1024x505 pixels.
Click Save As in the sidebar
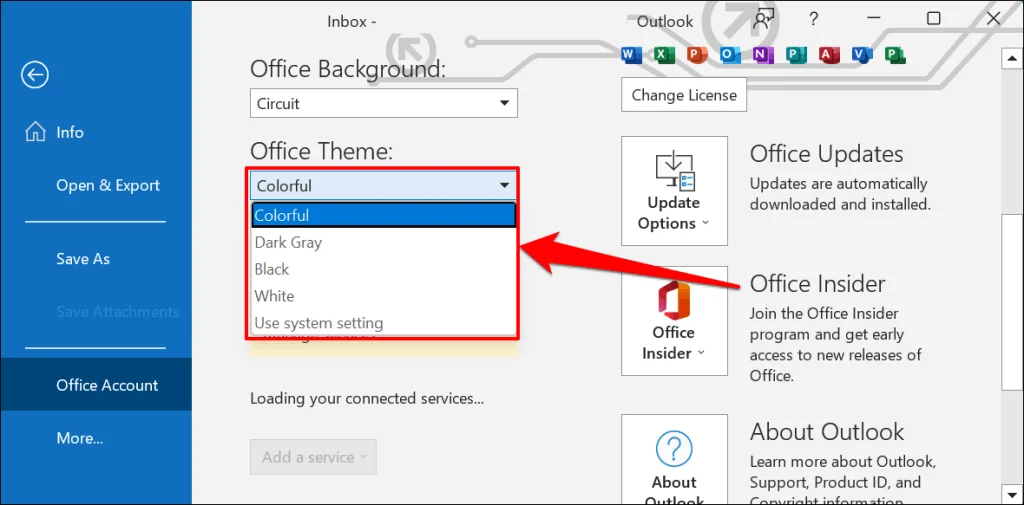pyautogui.click(x=83, y=259)
